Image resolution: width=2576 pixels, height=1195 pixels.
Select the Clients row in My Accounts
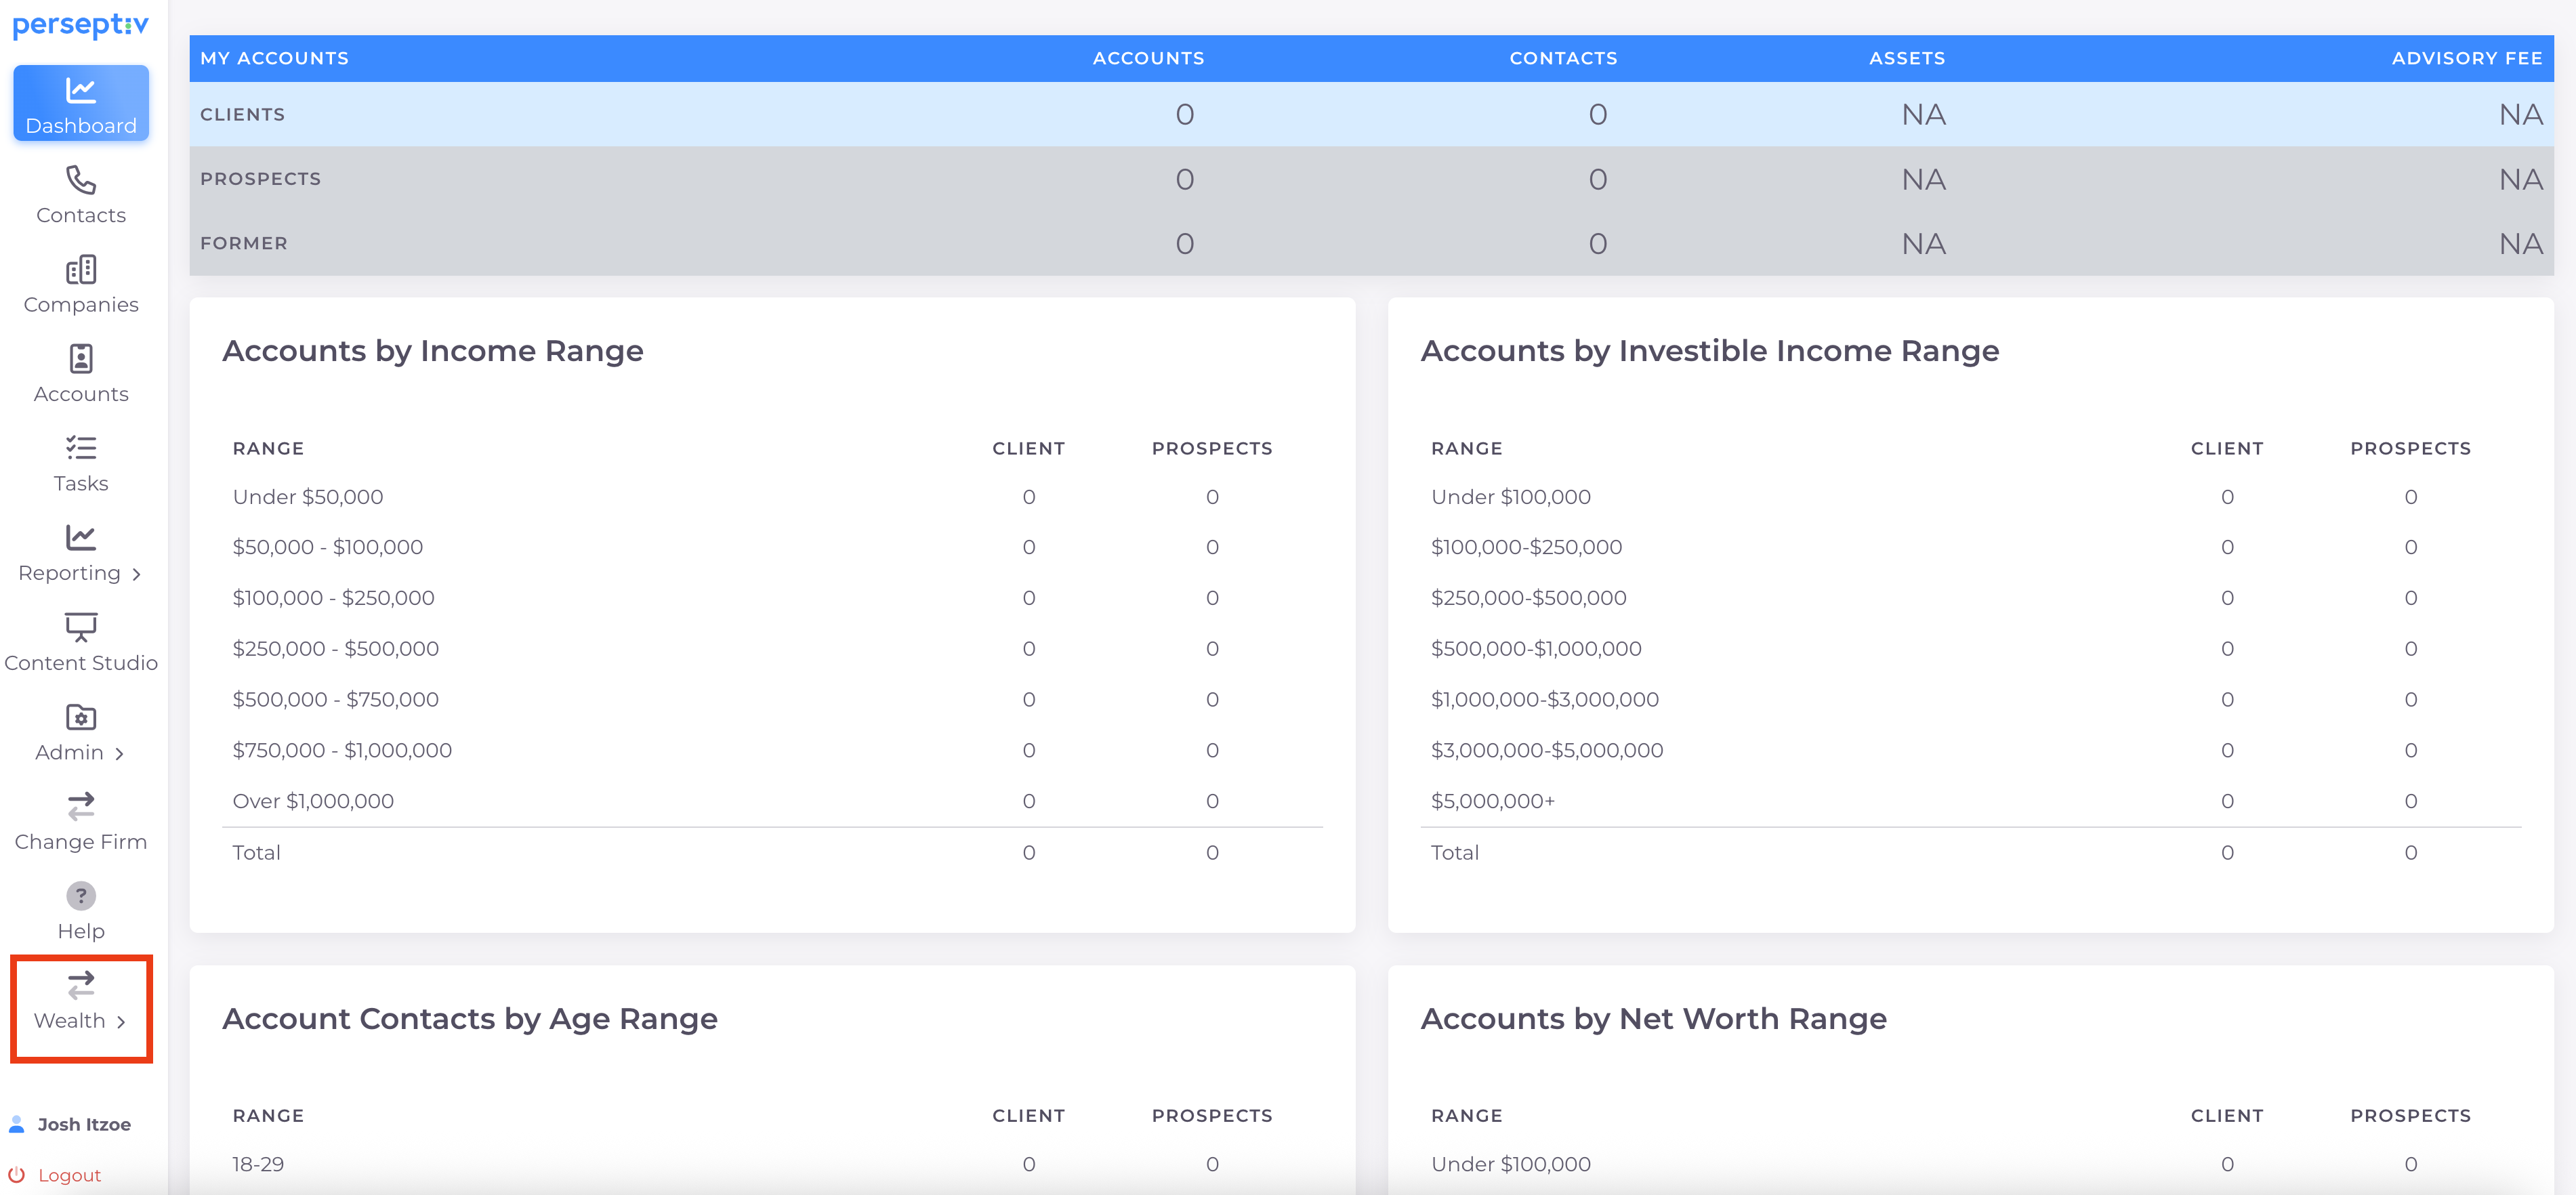coord(242,114)
